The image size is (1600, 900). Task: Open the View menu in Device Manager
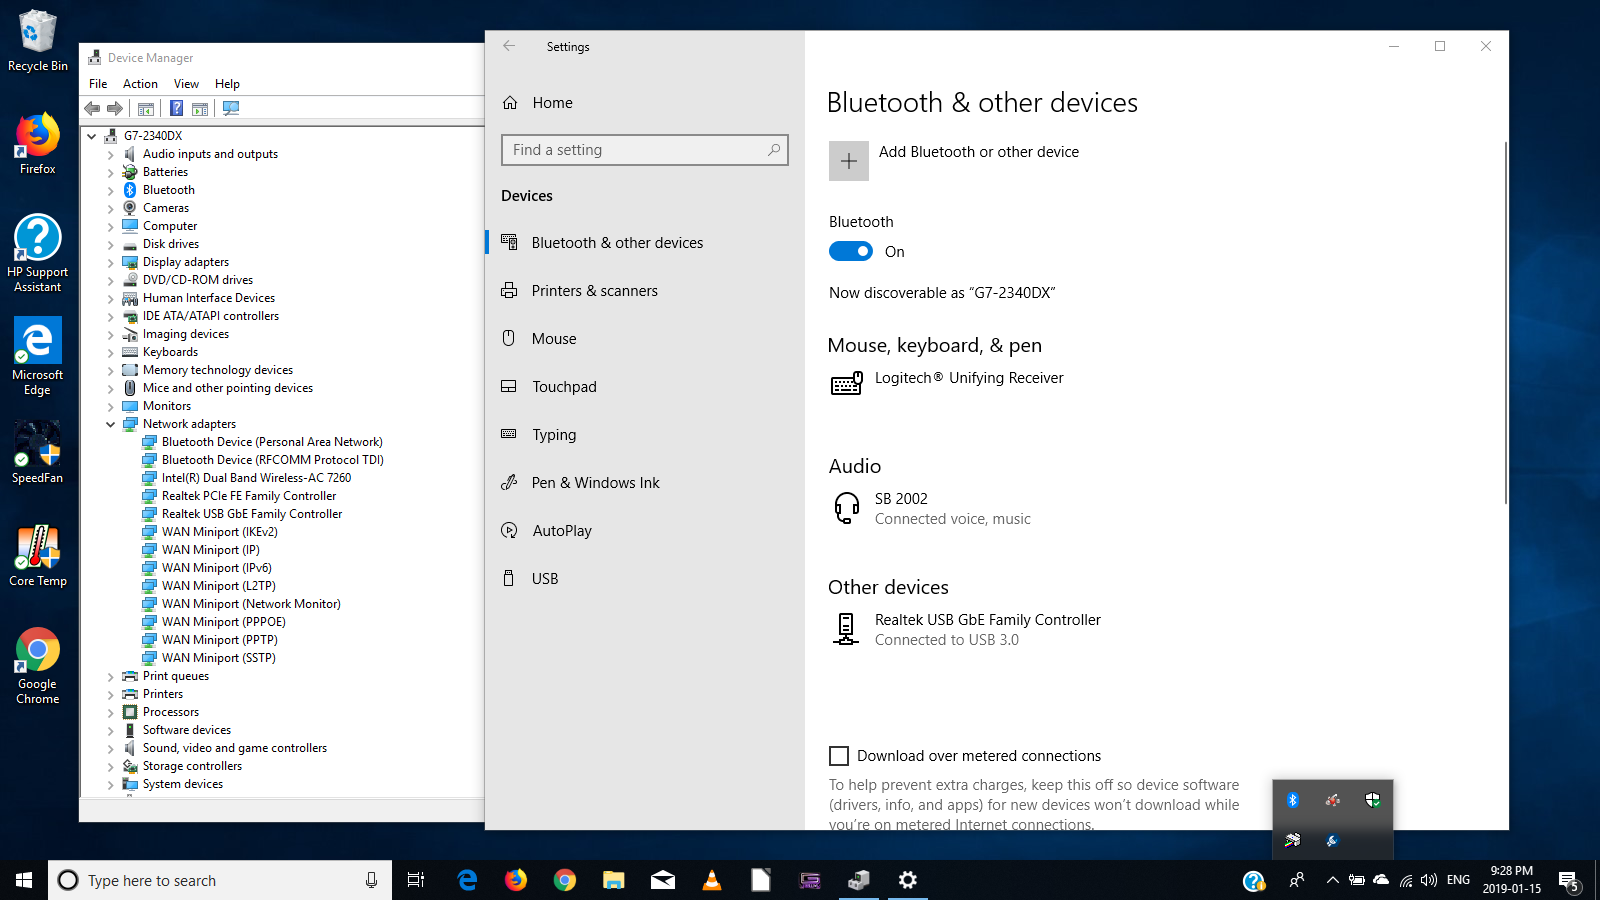(186, 84)
